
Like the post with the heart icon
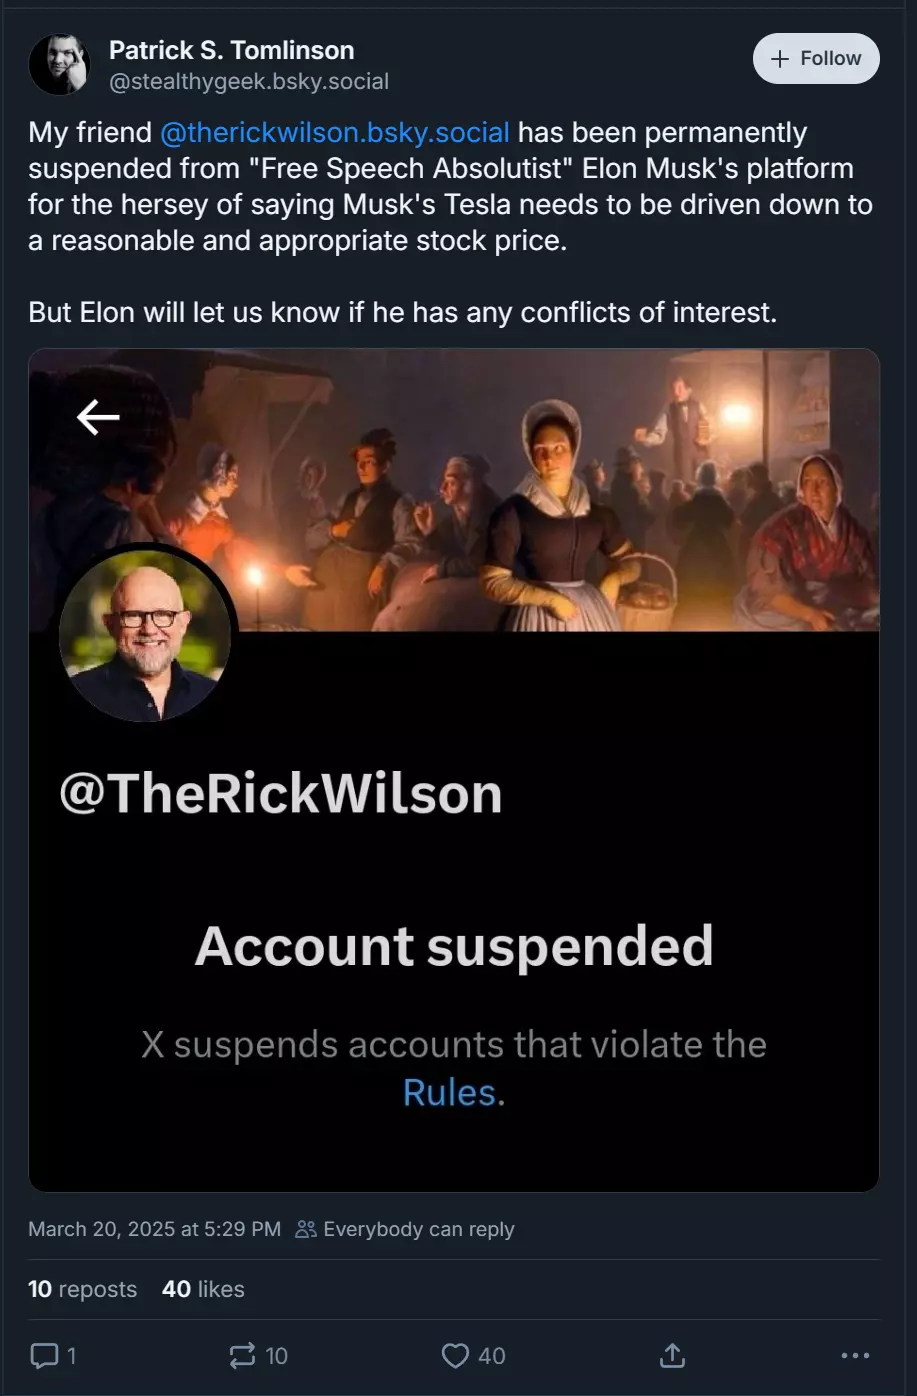(x=455, y=1356)
